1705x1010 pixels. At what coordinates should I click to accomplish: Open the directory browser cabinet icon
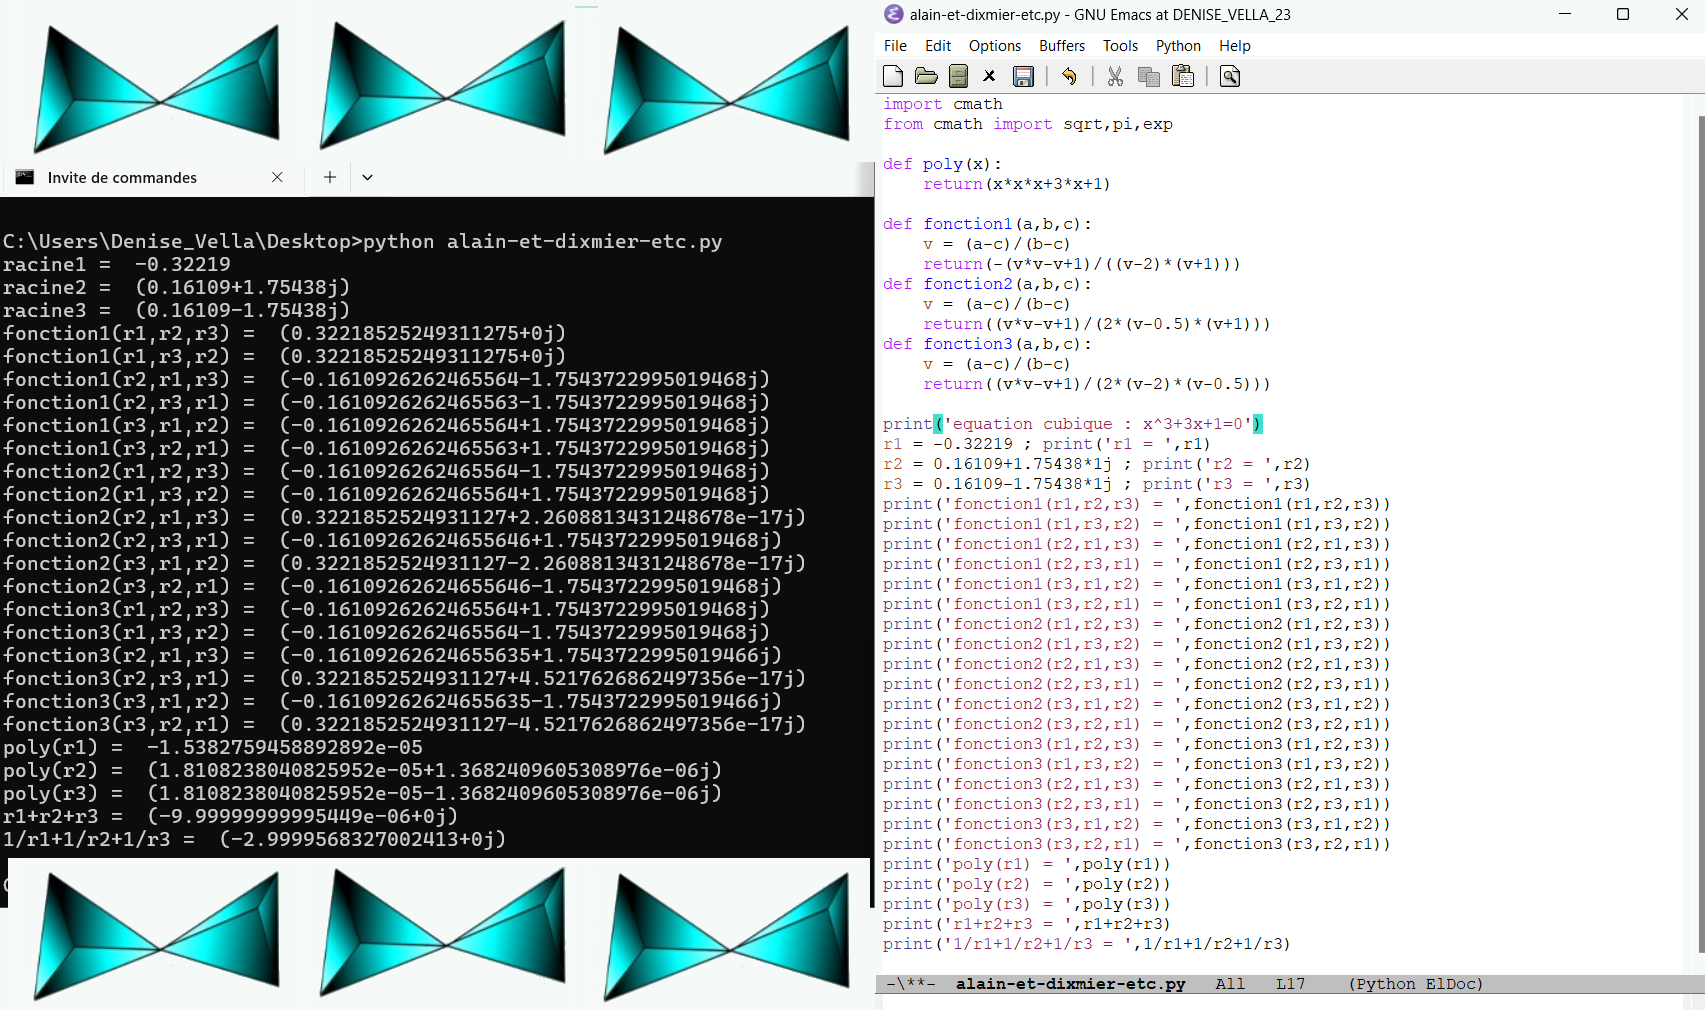[x=958, y=76]
